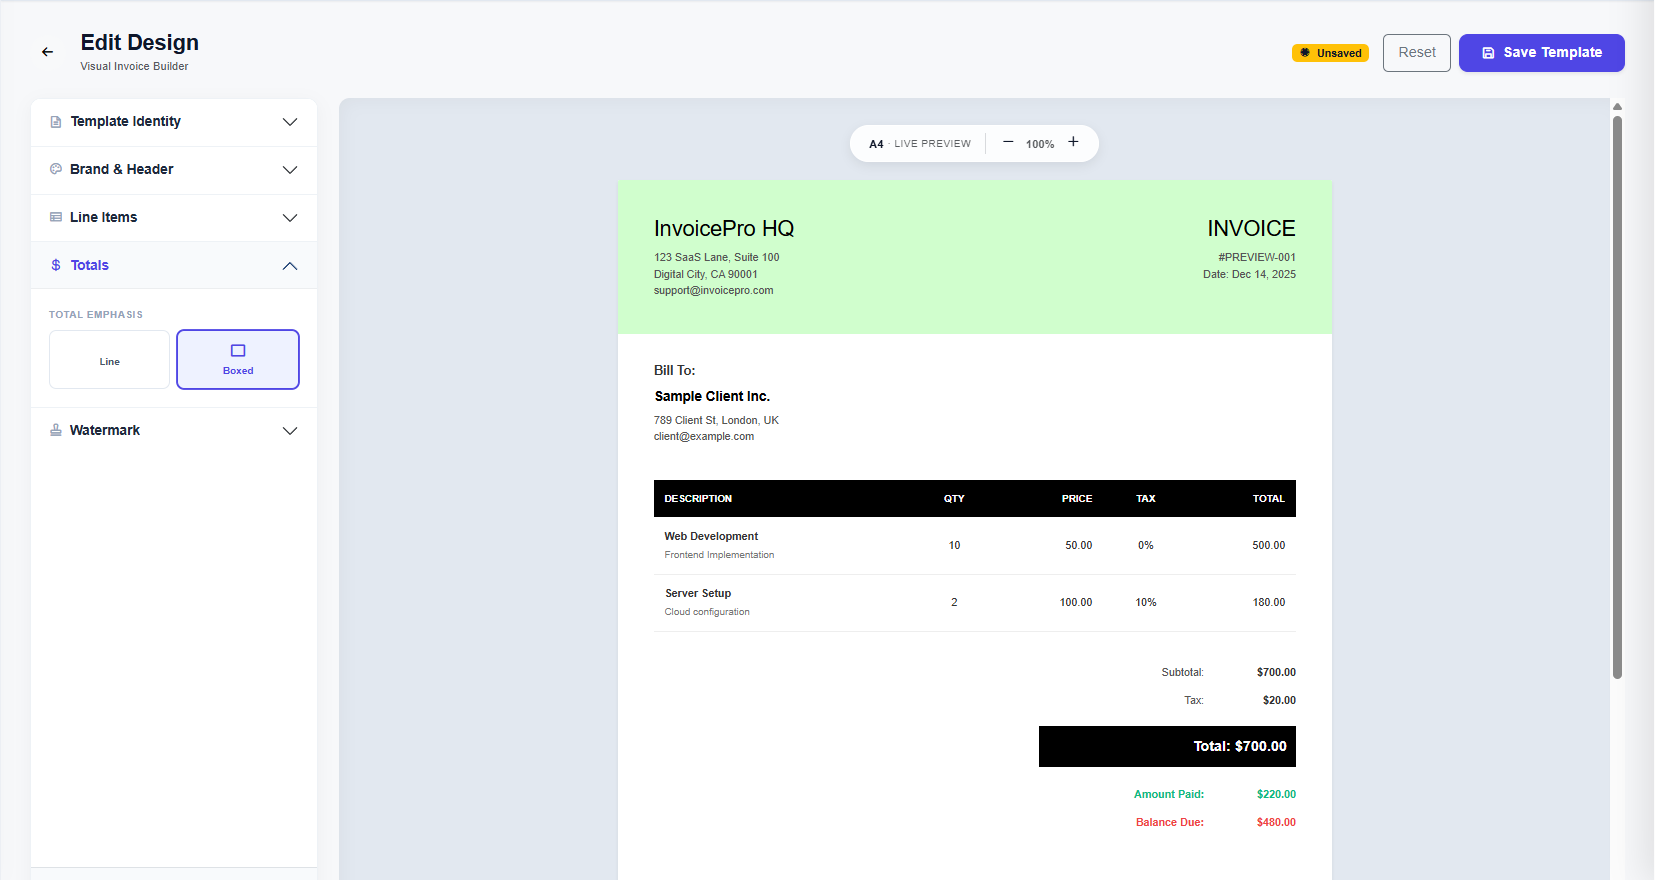Click the zoom out minus icon
The height and width of the screenshot is (880, 1655).
click(x=1008, y=142)
